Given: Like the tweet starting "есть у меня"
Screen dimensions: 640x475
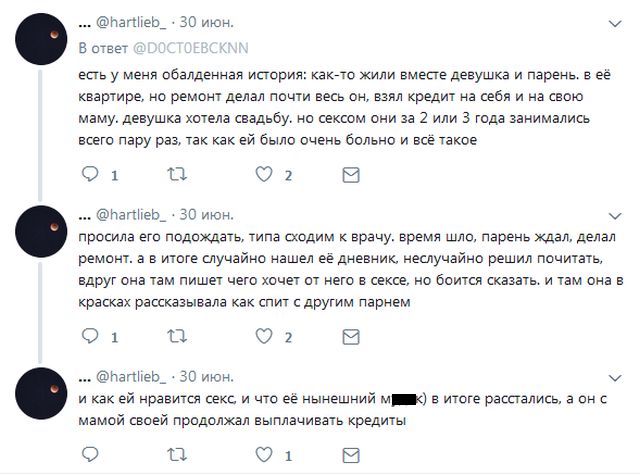Looking at the screenshot, I should point(265,175).
